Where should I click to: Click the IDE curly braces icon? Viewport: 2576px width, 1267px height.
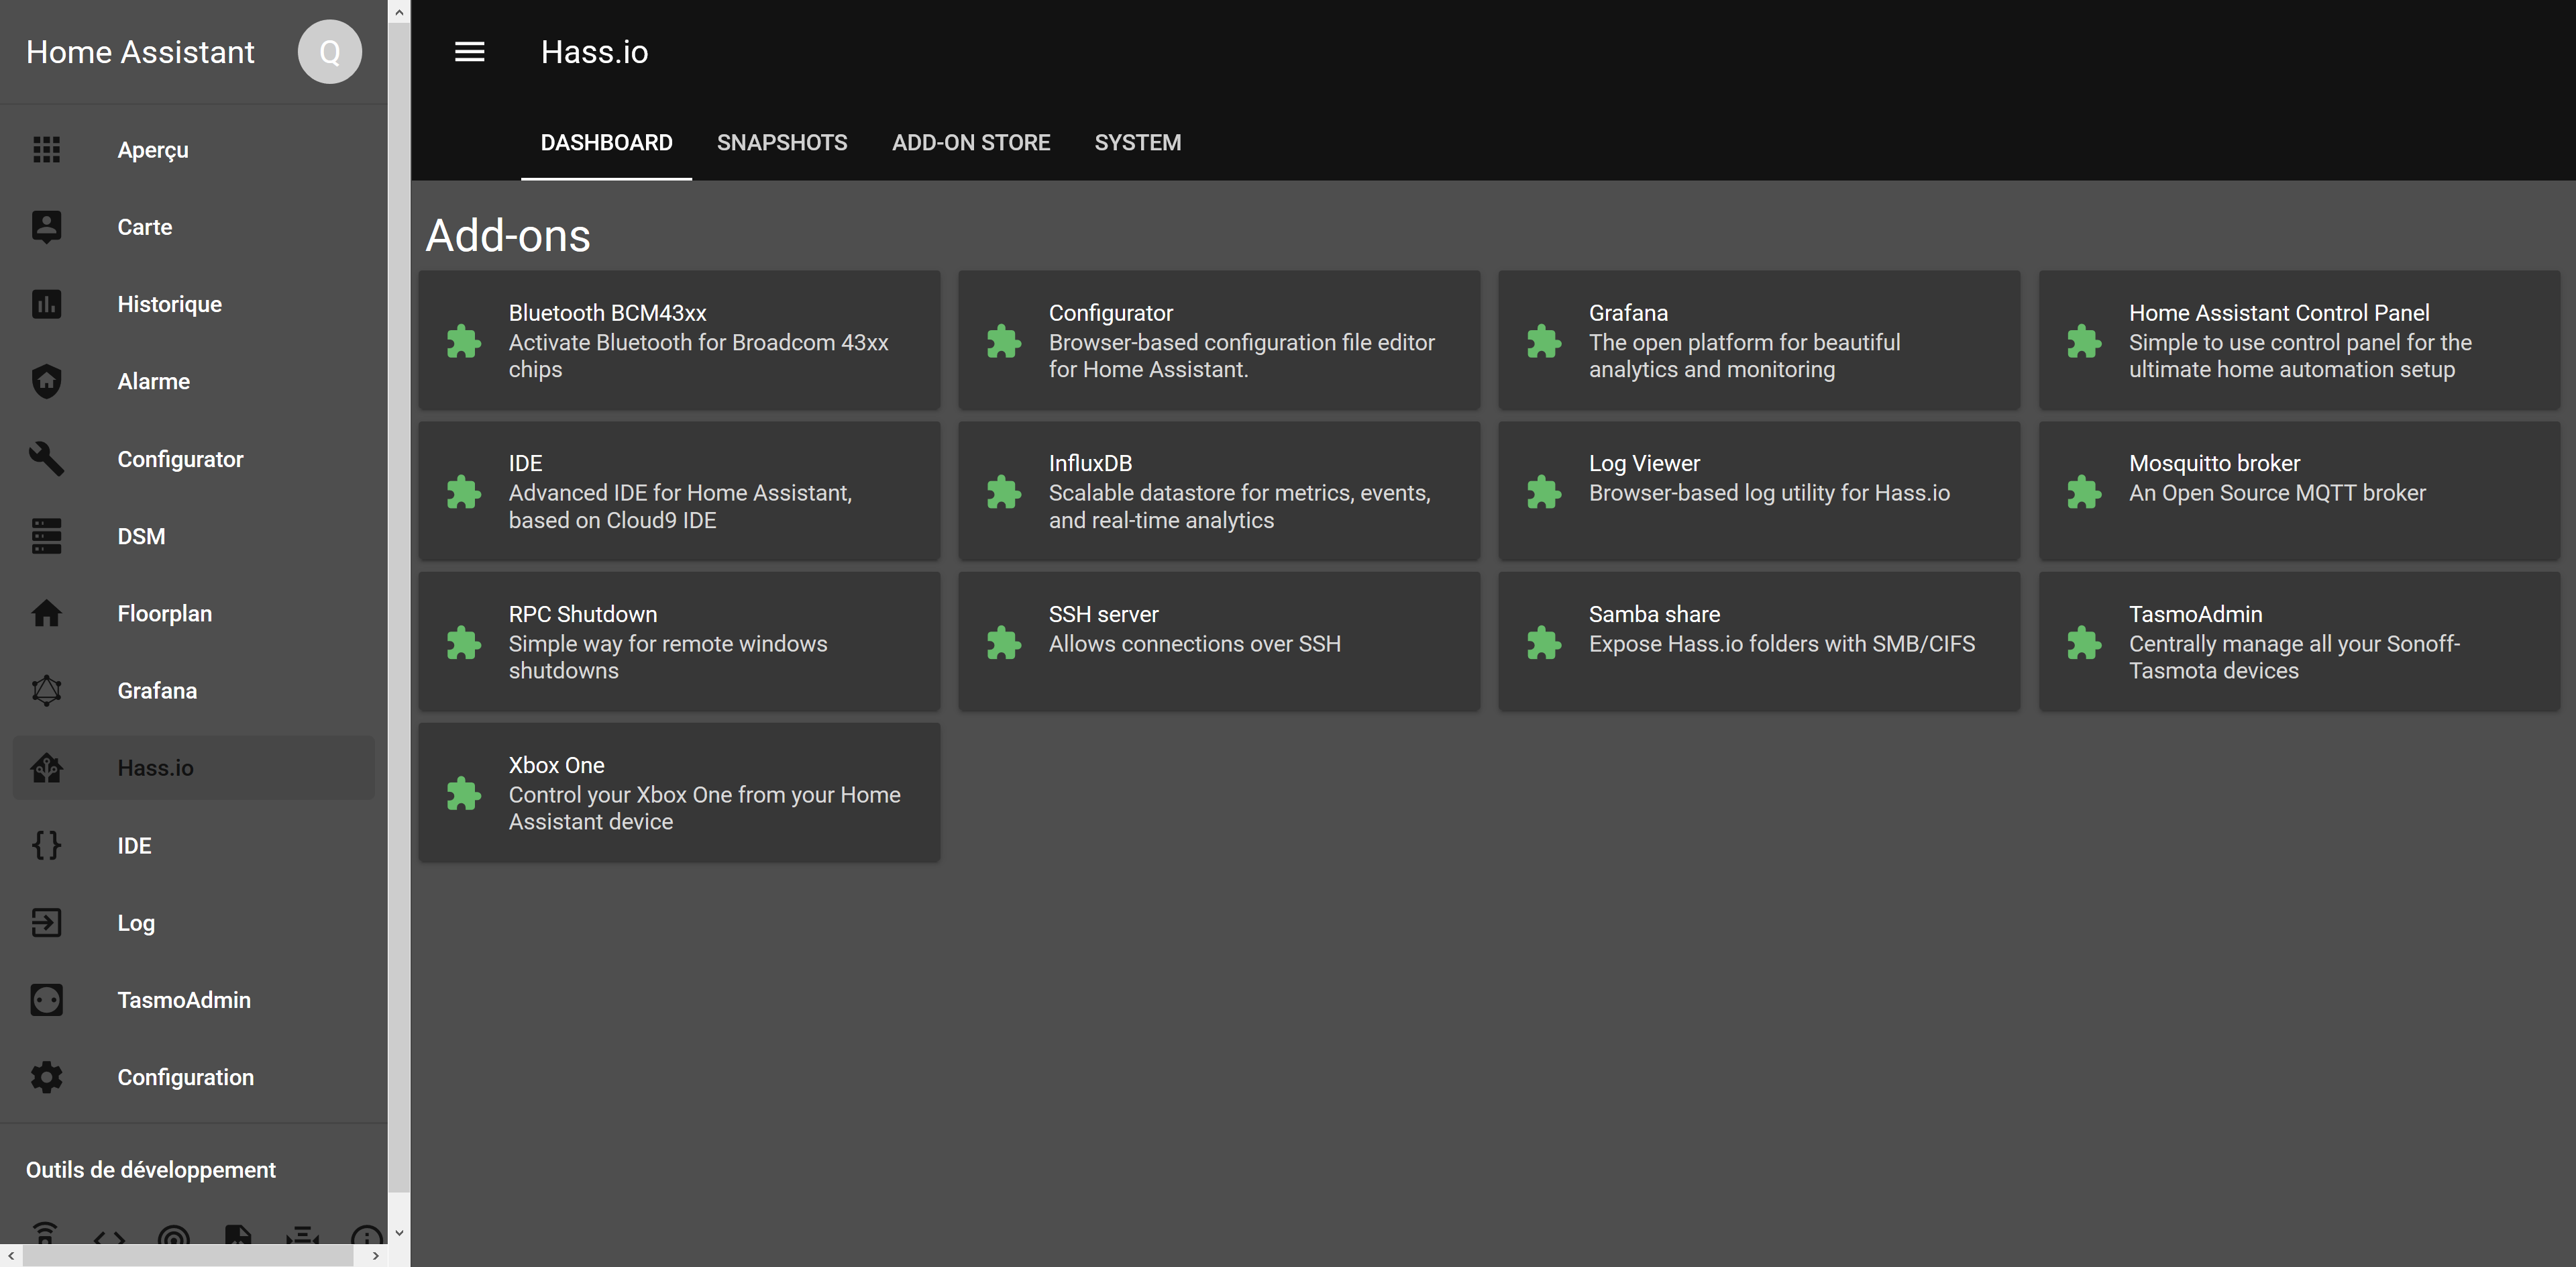click(x=46, y=845)
